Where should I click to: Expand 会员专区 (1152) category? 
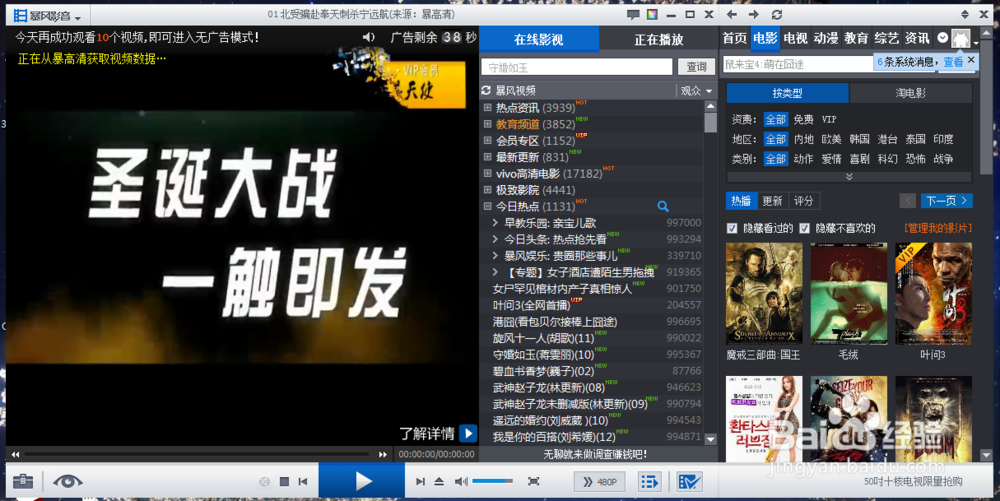488,140
